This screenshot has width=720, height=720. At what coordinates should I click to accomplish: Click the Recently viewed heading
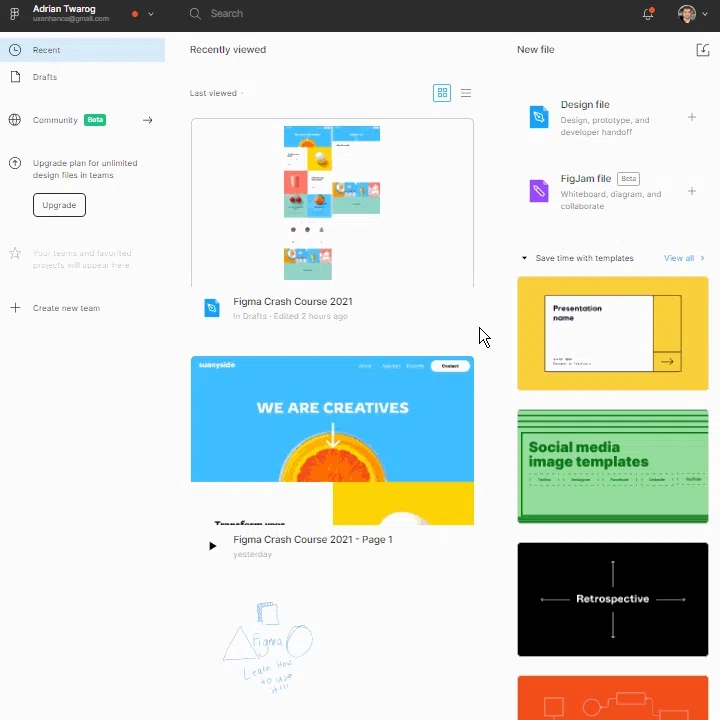coord(228,50)
